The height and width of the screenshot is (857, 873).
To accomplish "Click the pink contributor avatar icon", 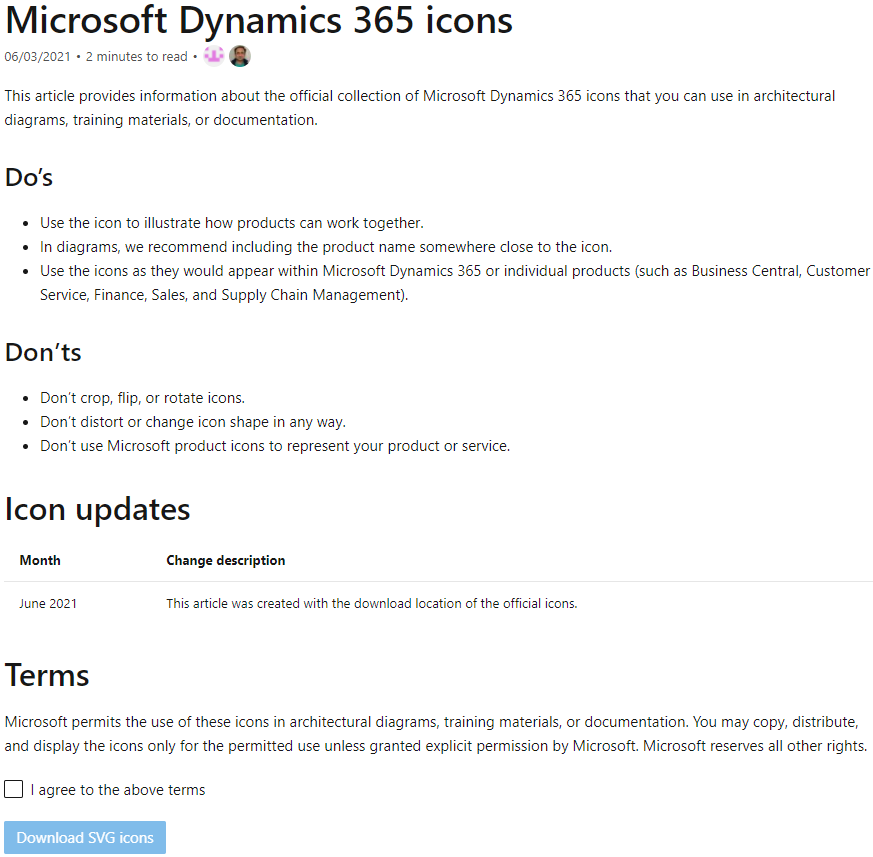I will coord(213,56).
